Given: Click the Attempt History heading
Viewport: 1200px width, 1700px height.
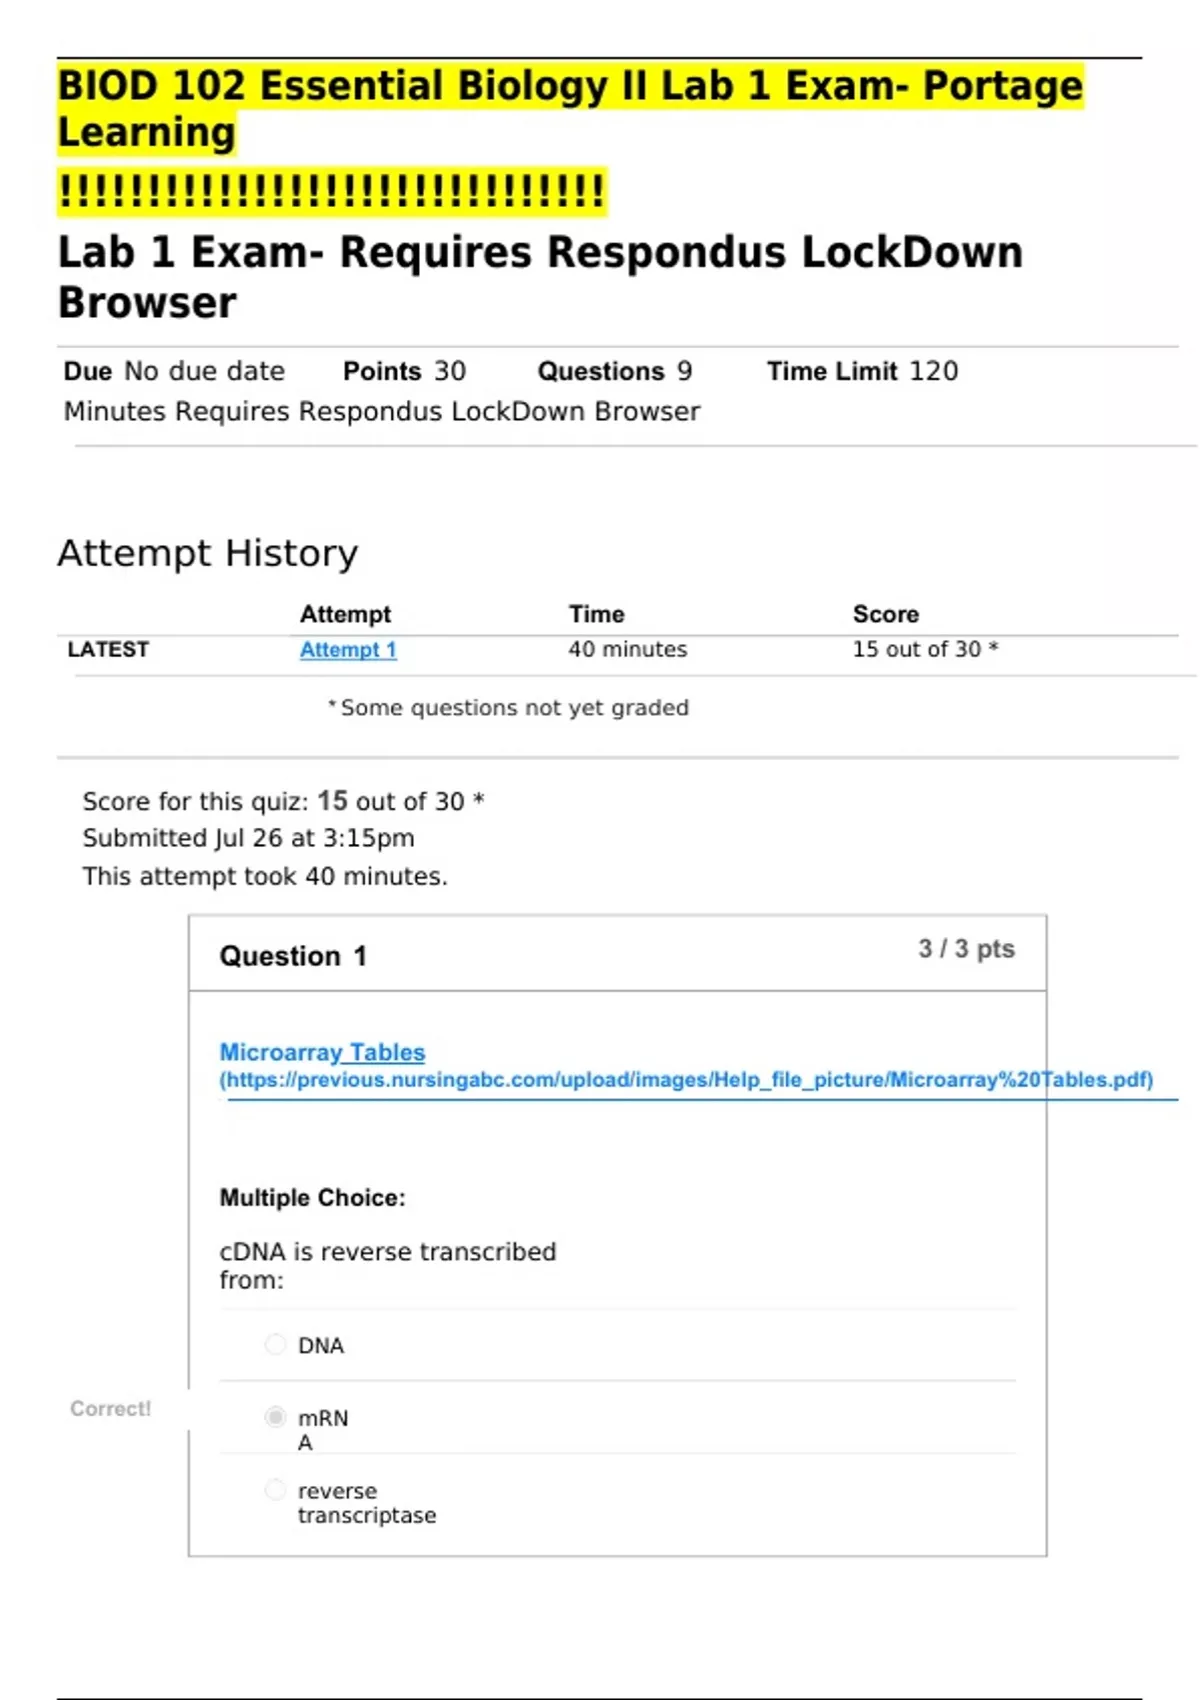Looking at the screenshot, I should 207,553.
